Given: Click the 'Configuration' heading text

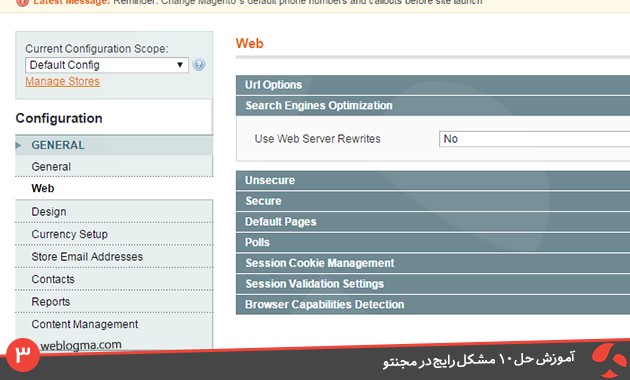Looking at the screenshot, I should click(59, 118).
